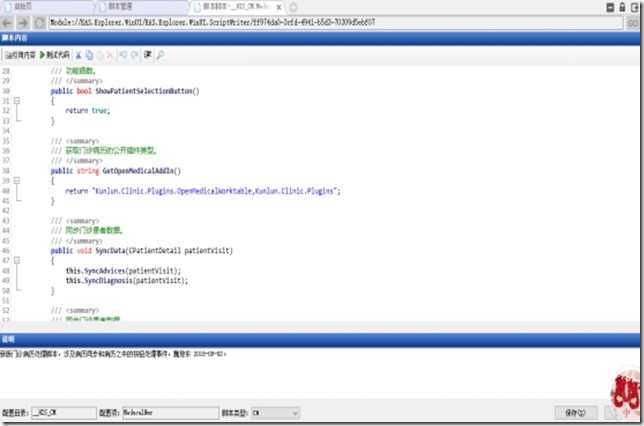Click the return 'Kunlun.Clinic.Plugins' string line
Image resolution: width=644 pixels, height=426 pixels.
(x=203, y=191)
